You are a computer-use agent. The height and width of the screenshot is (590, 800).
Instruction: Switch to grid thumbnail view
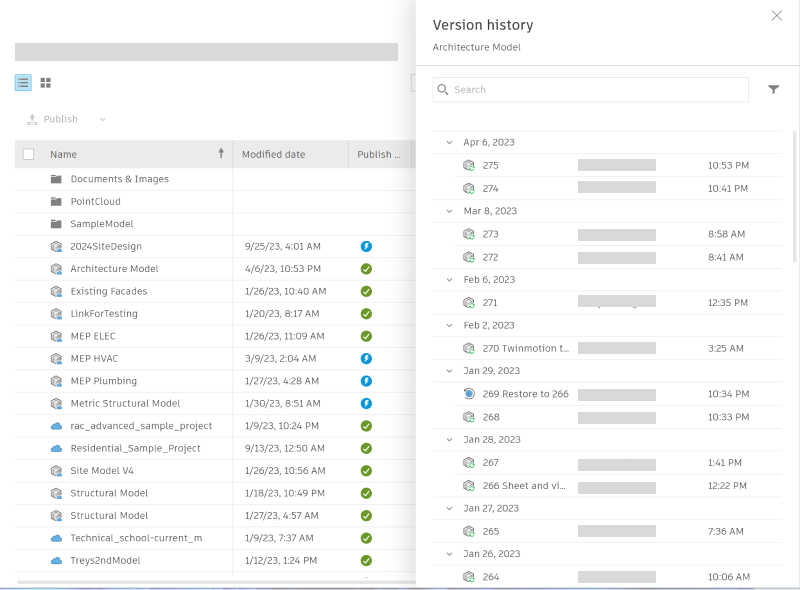click(45, 83)
